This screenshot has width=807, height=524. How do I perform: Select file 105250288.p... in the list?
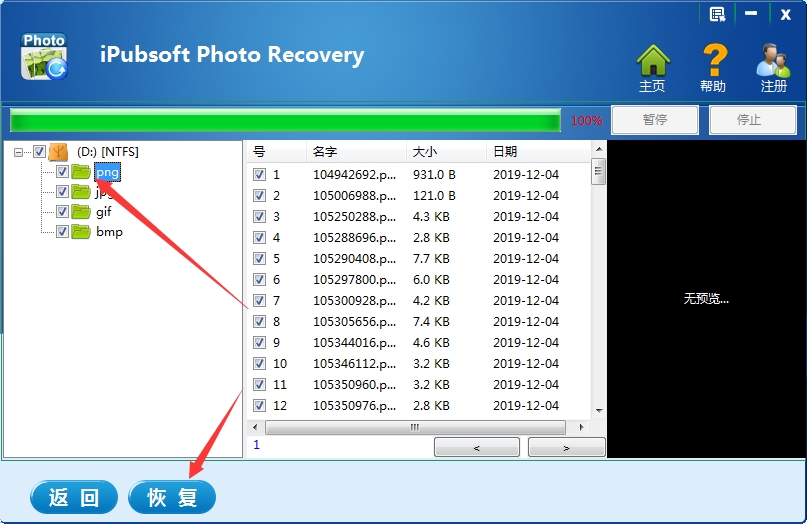click(355, 217)
